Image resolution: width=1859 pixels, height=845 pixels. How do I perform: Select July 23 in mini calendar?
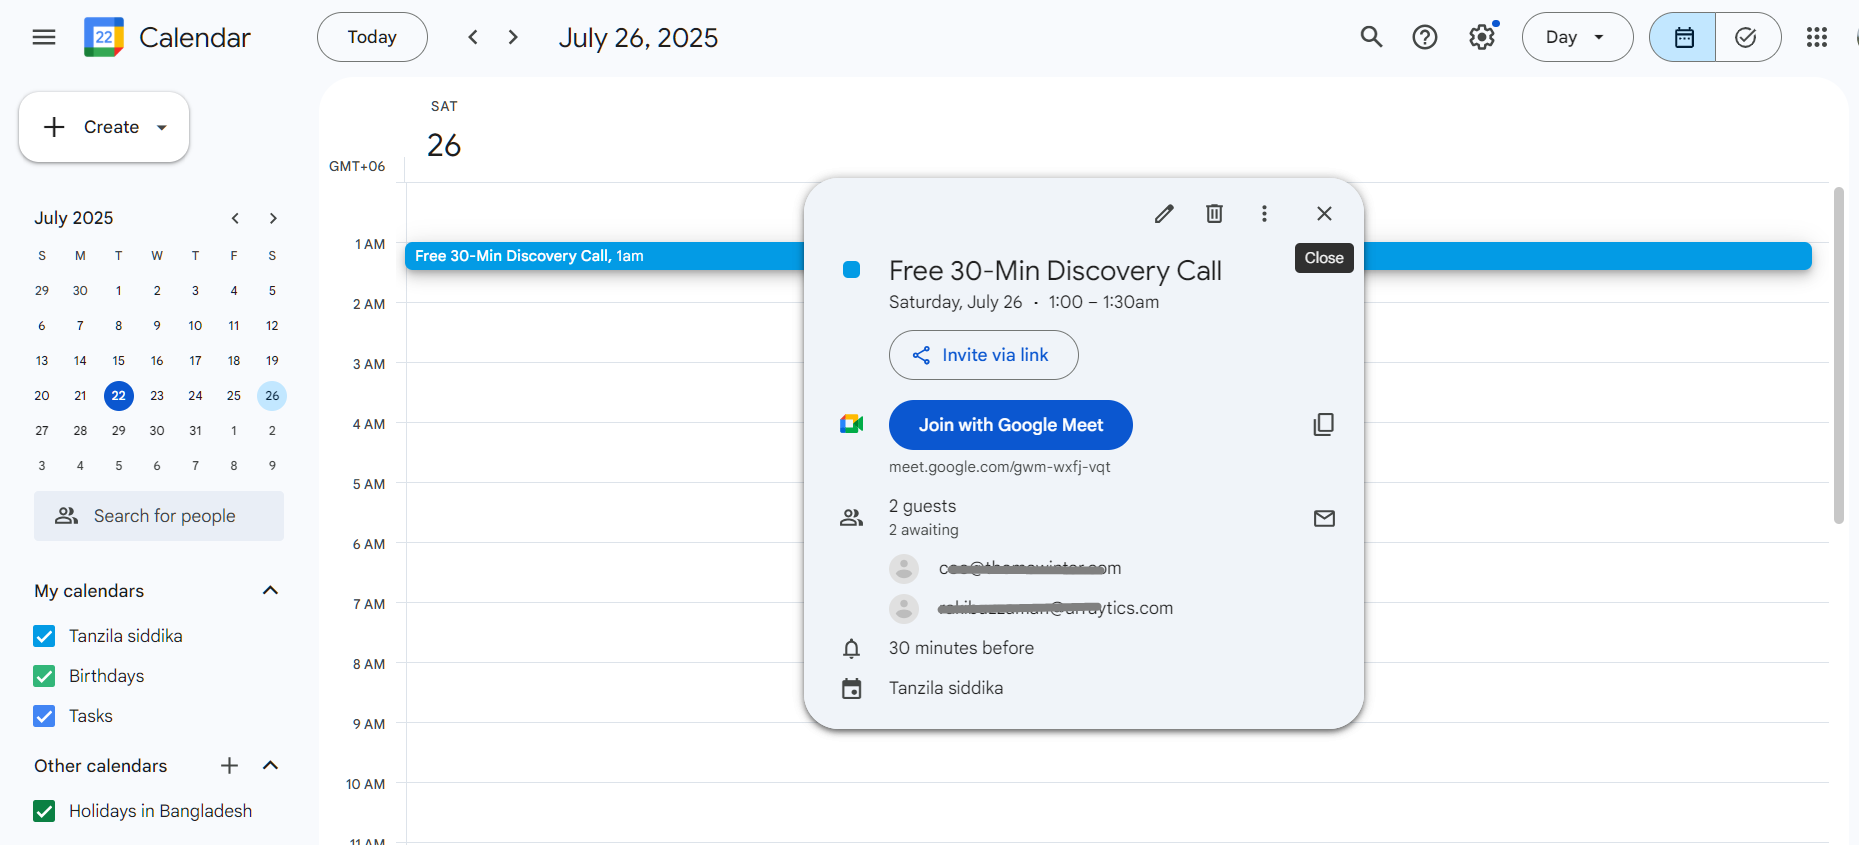pos(157,396)
